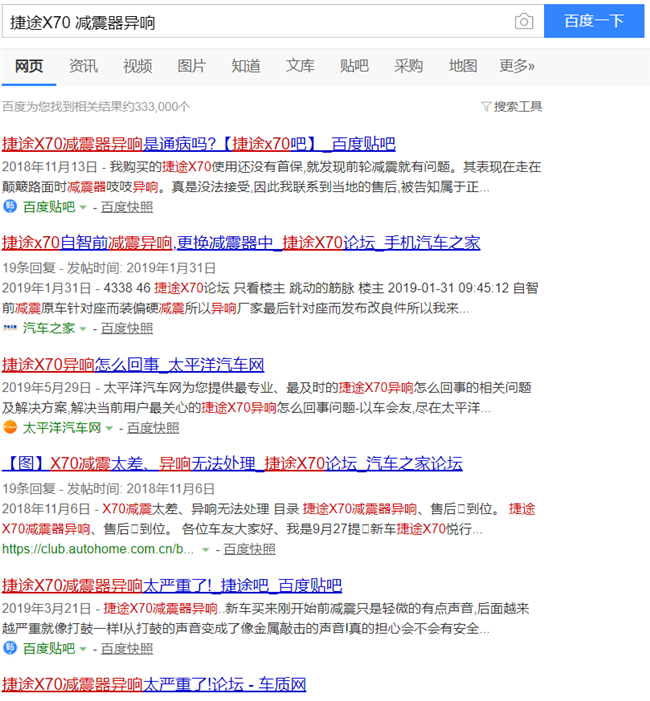Click the 百度贴吧 source link of the first result
This screenshot has height=701, width=650.
(x=49, y=207)
